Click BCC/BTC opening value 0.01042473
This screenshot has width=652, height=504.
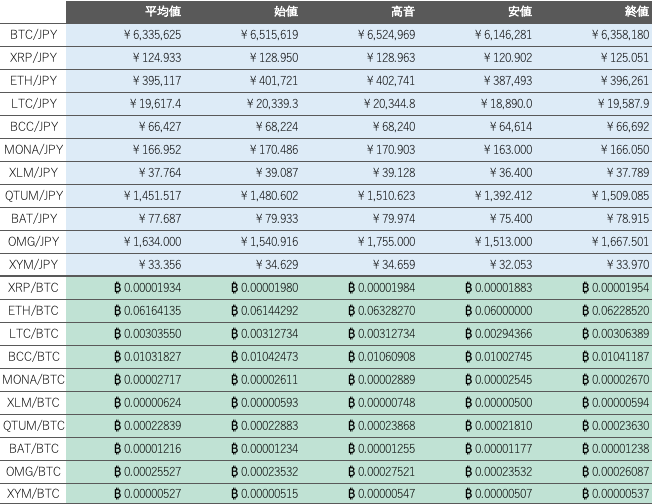pos(265,356)
